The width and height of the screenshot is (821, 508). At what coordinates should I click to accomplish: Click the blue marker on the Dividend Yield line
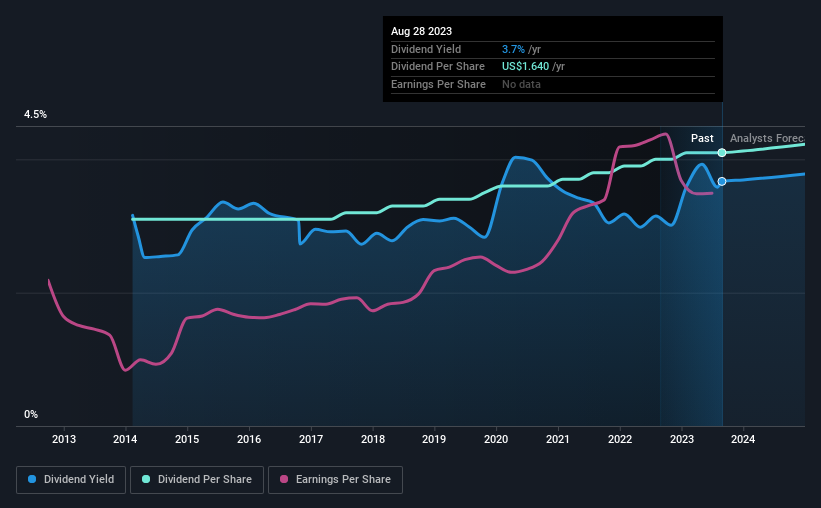pyautogui.click(x=722, y=181)
